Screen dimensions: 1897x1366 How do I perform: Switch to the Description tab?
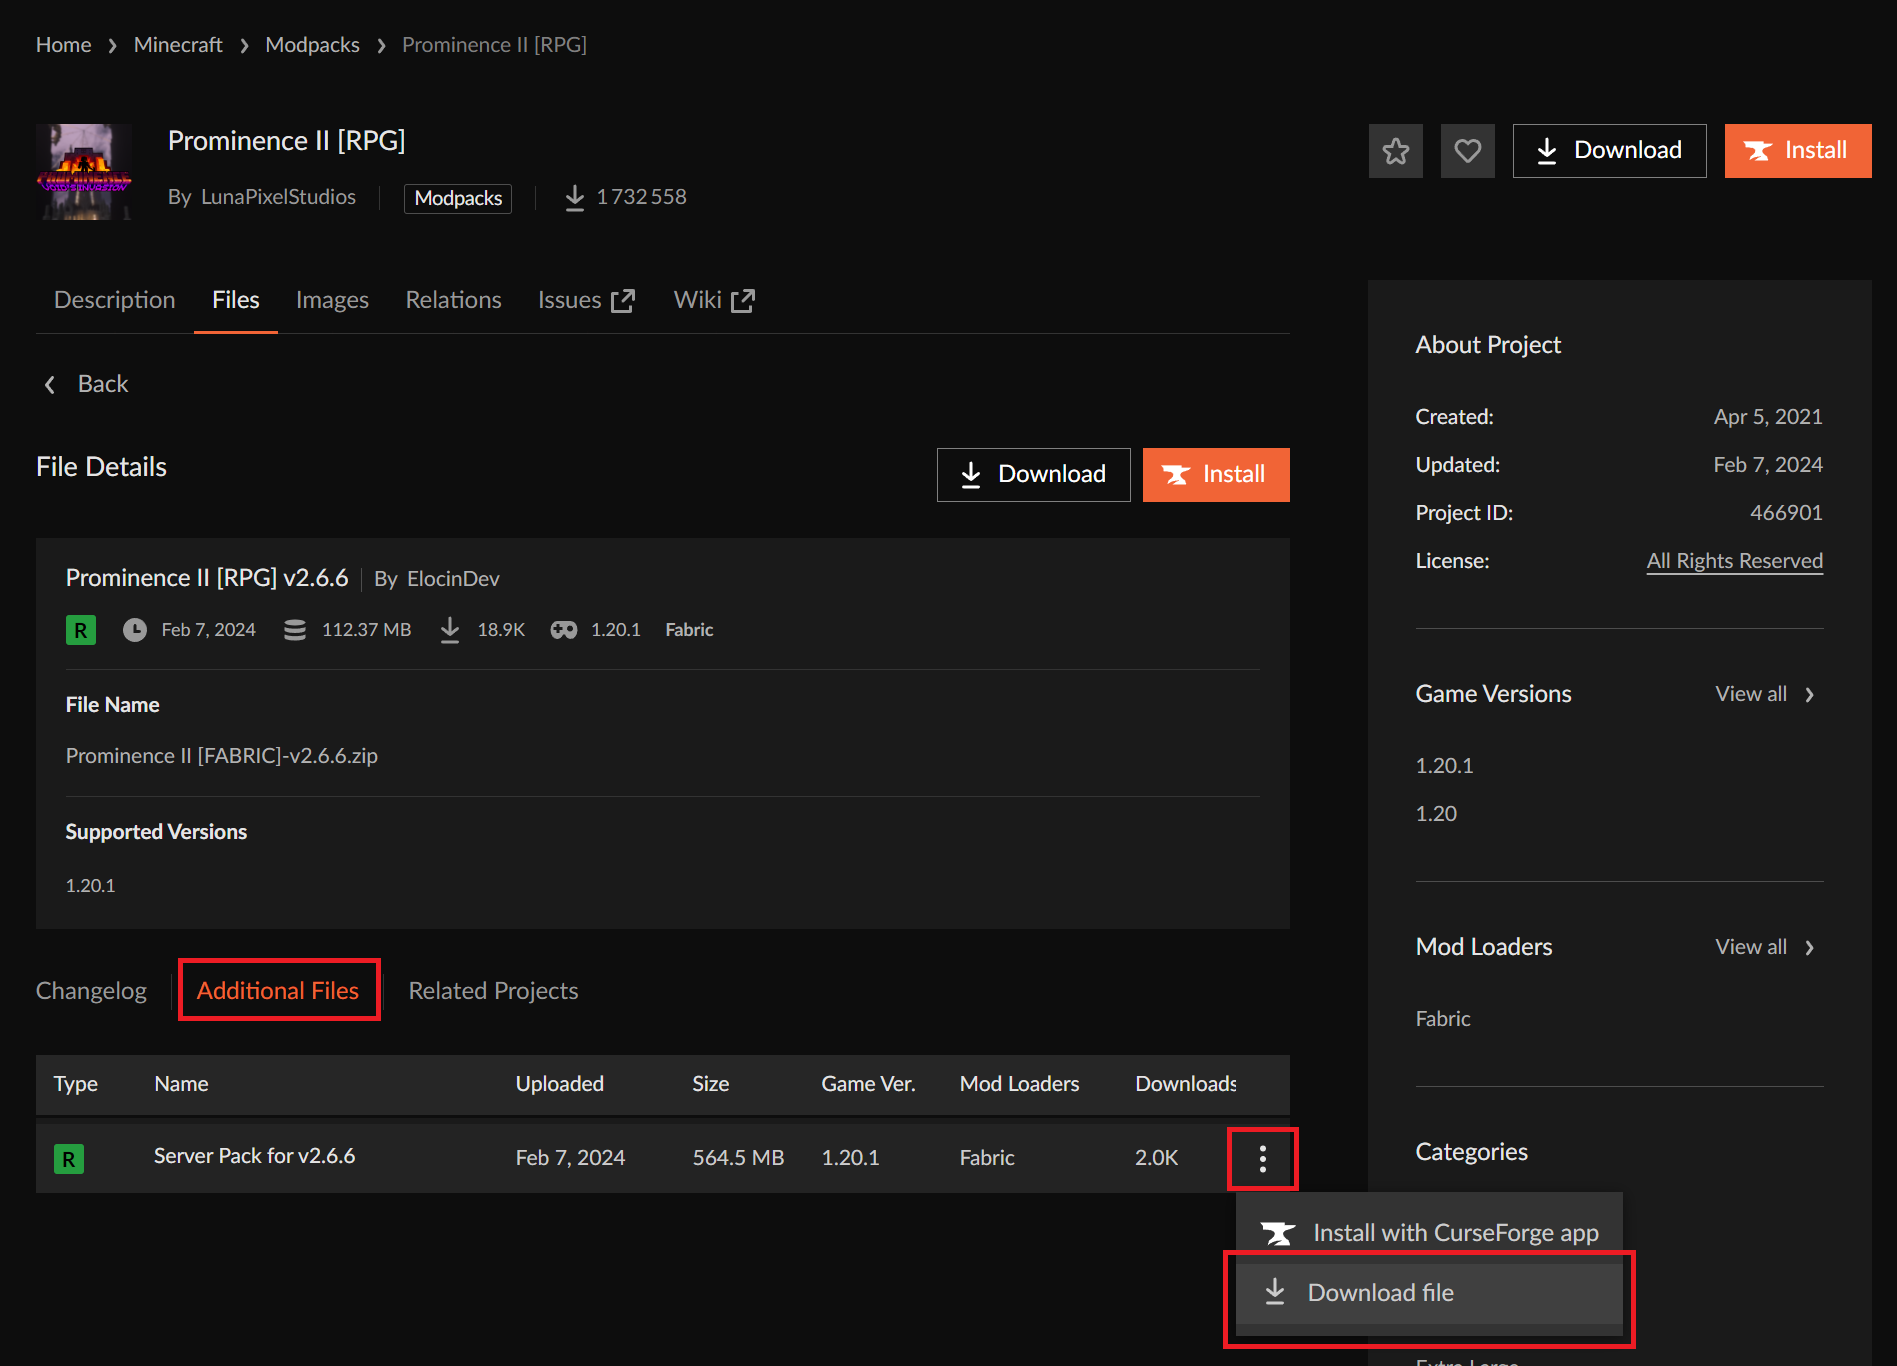click(115, 300)
